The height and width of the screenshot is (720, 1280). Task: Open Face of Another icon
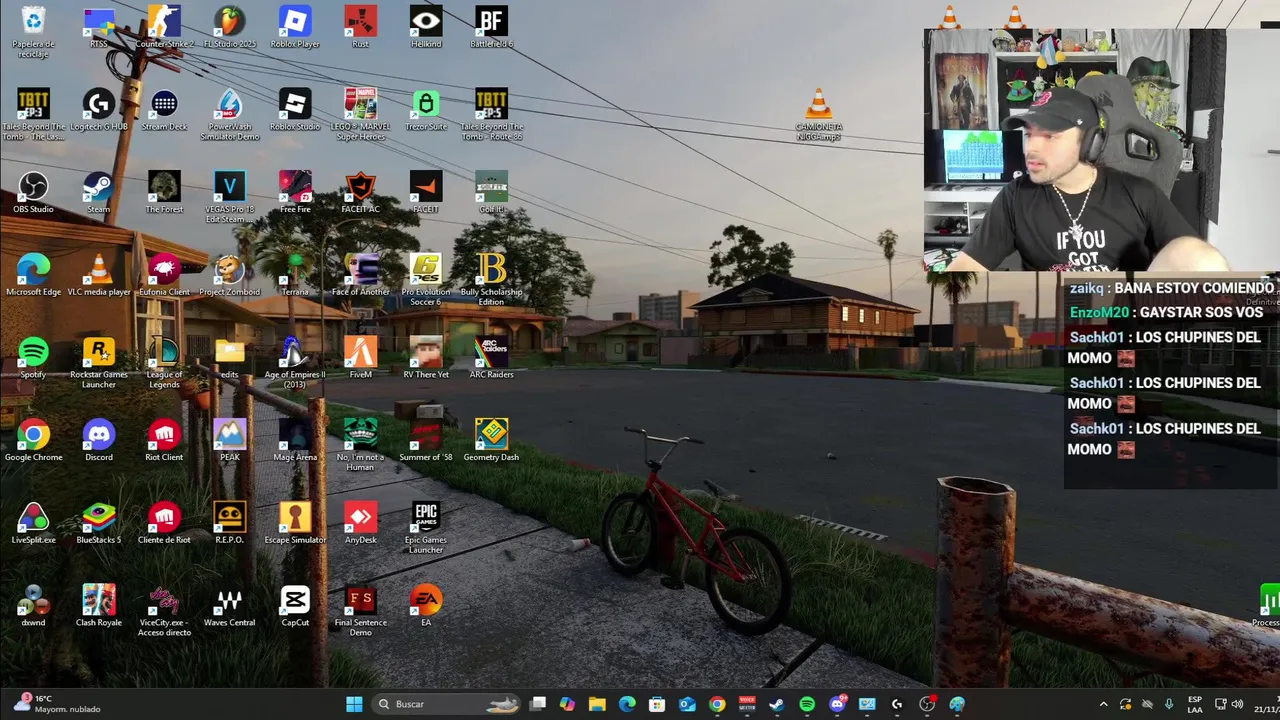pyautogui.click(x=360, y=276)
